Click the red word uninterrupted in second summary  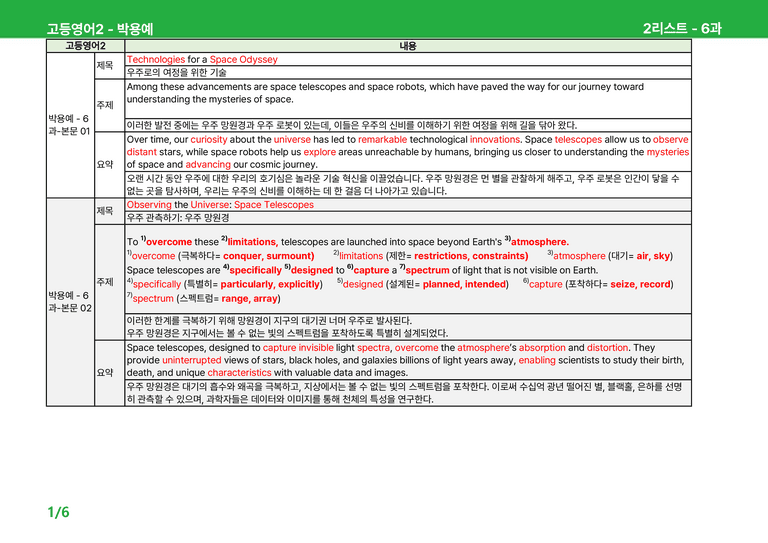[192, 360]
